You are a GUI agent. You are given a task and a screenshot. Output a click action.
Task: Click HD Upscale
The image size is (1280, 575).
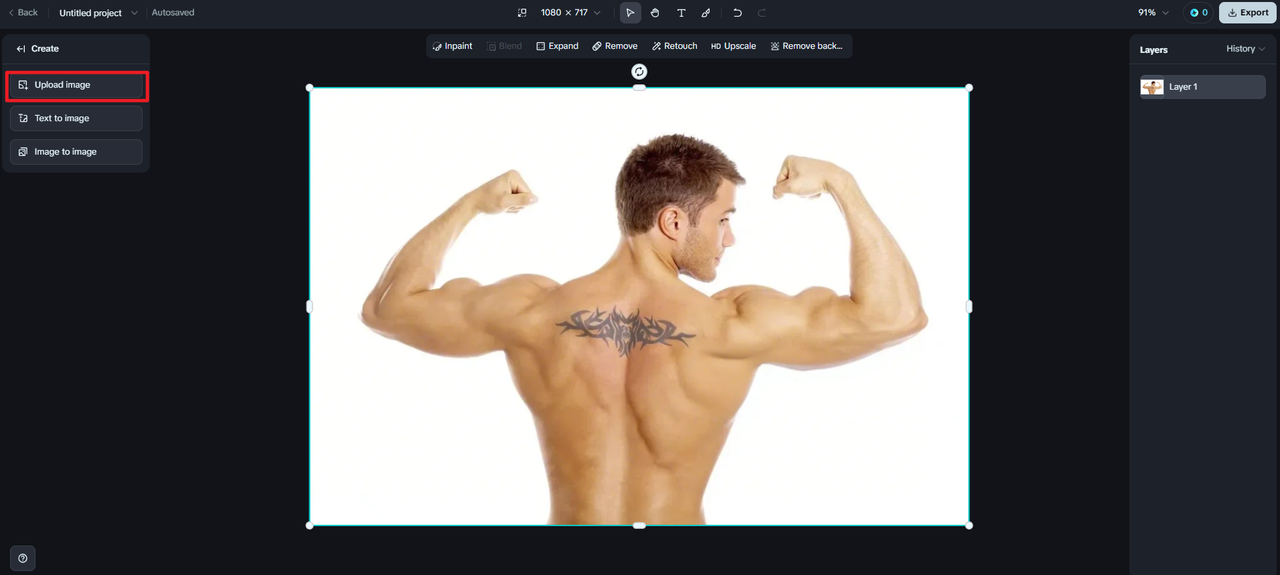click(x=733, y=46)
